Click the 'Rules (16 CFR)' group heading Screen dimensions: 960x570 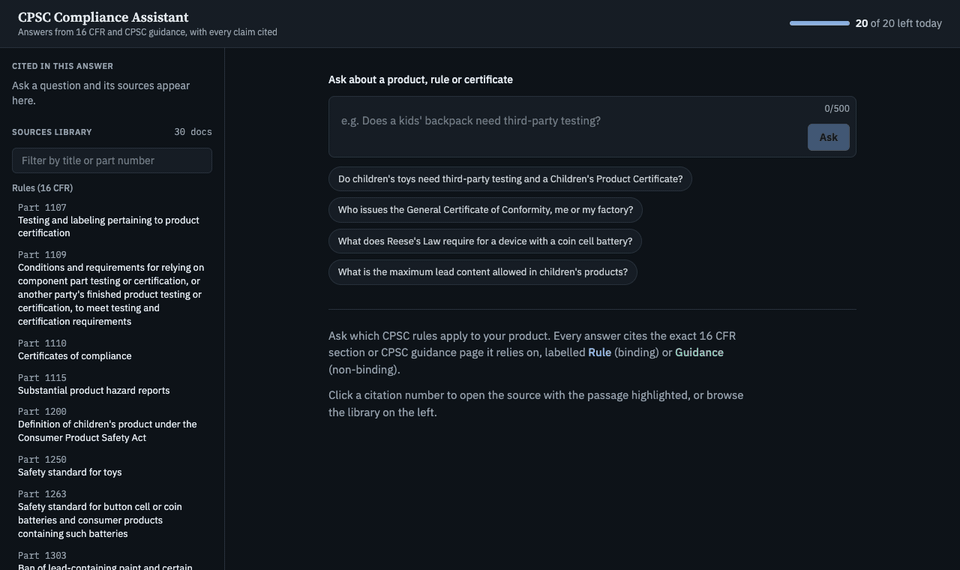pyautogui.click(x=42, y=188)
